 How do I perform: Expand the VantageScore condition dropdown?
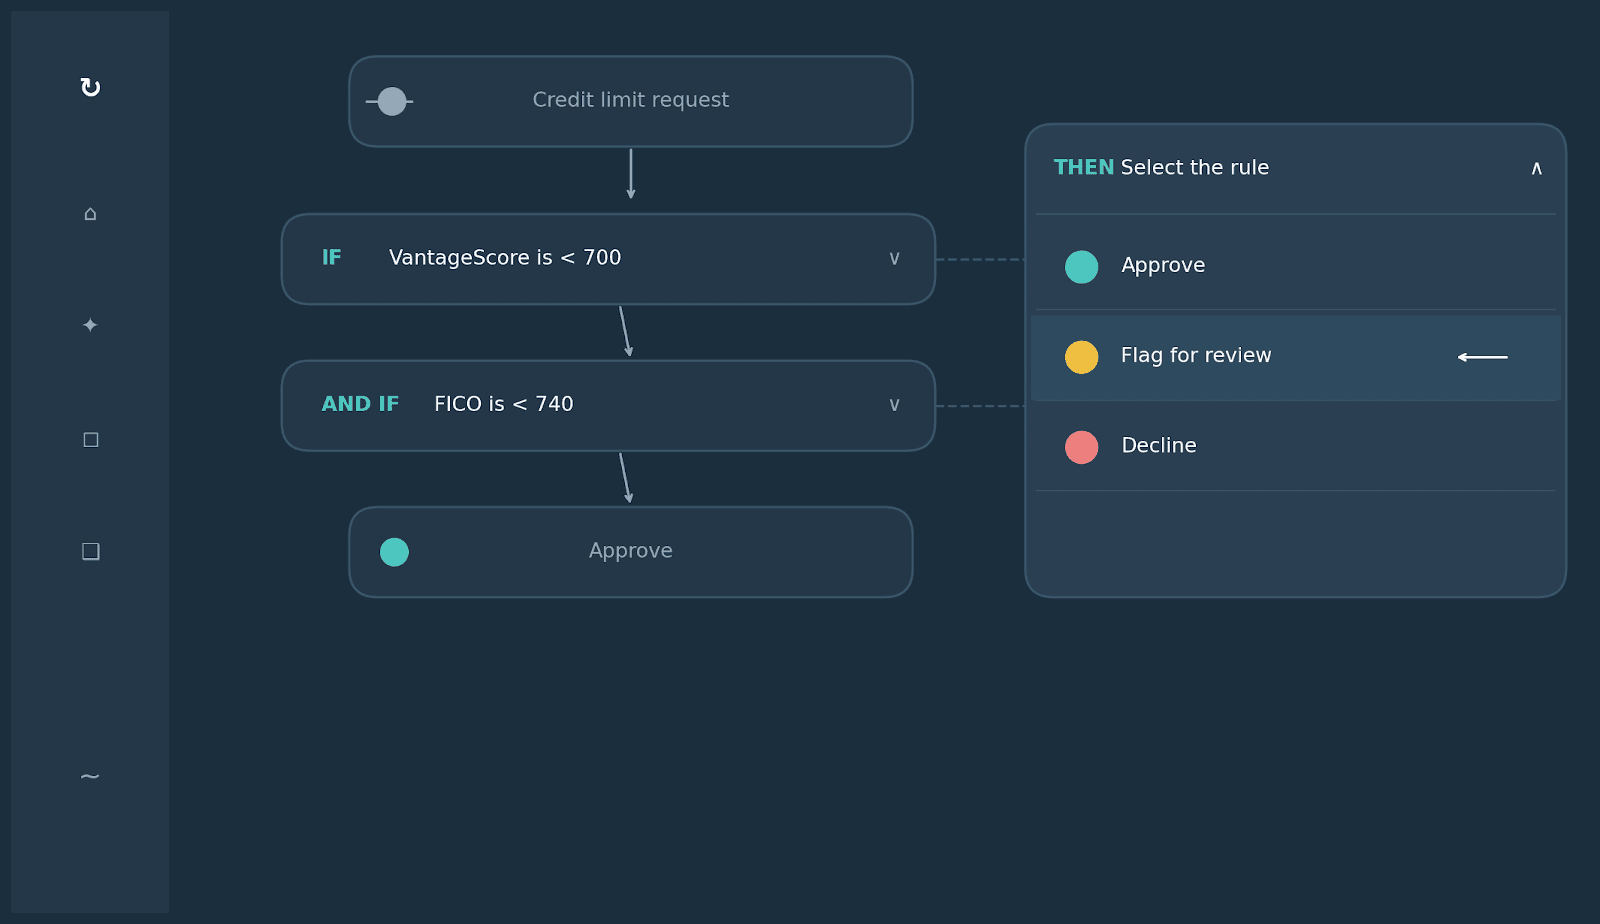click(x=893, y=258)
